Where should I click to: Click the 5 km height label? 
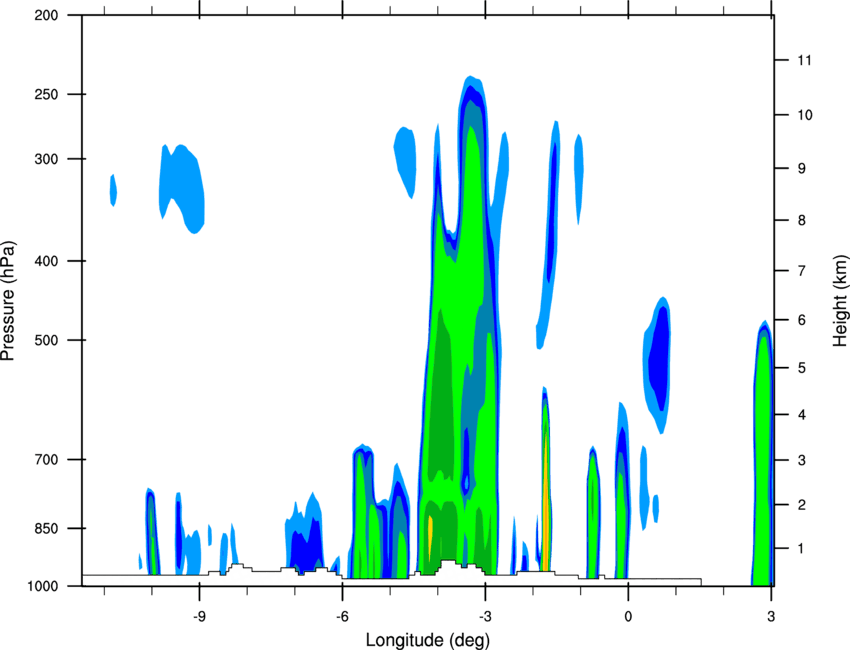click(x=802, y=368)
